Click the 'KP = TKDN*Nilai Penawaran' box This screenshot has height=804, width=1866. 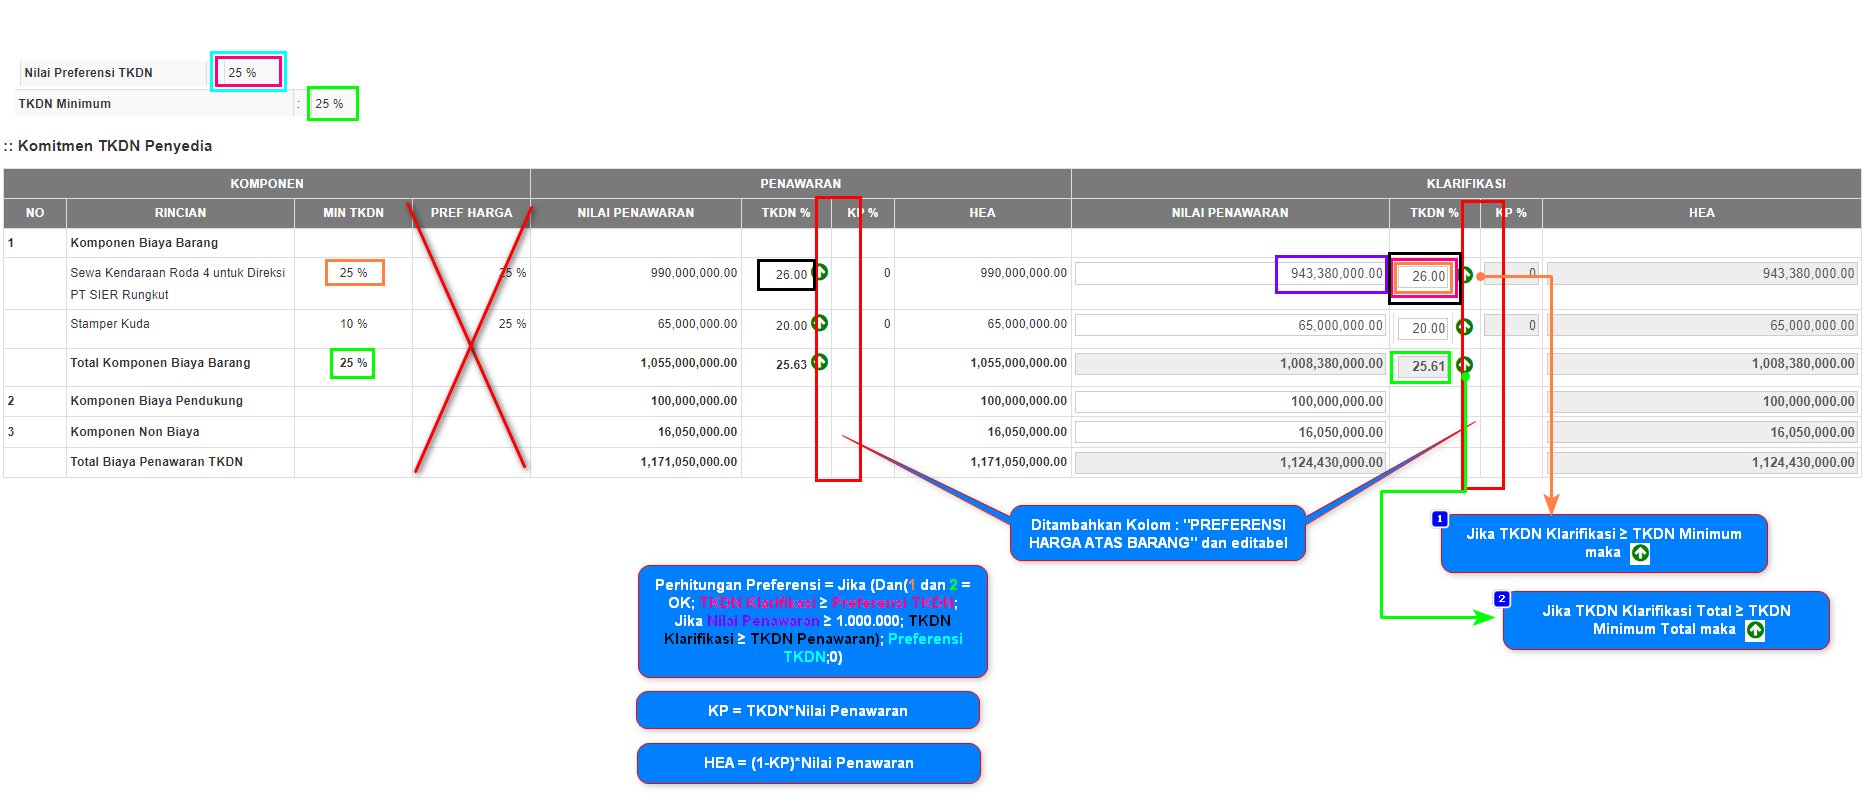808,711
